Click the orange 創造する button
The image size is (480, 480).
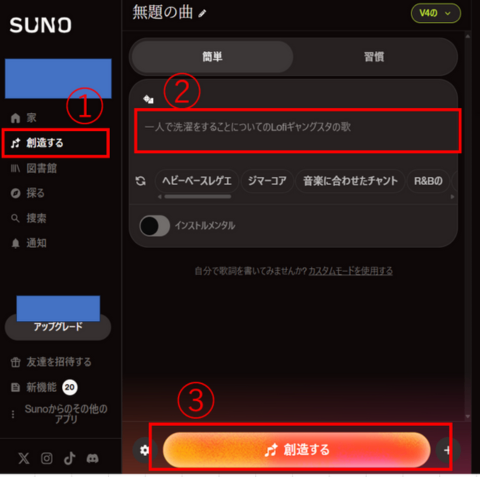pyautogui.click(x=296, y=450)
